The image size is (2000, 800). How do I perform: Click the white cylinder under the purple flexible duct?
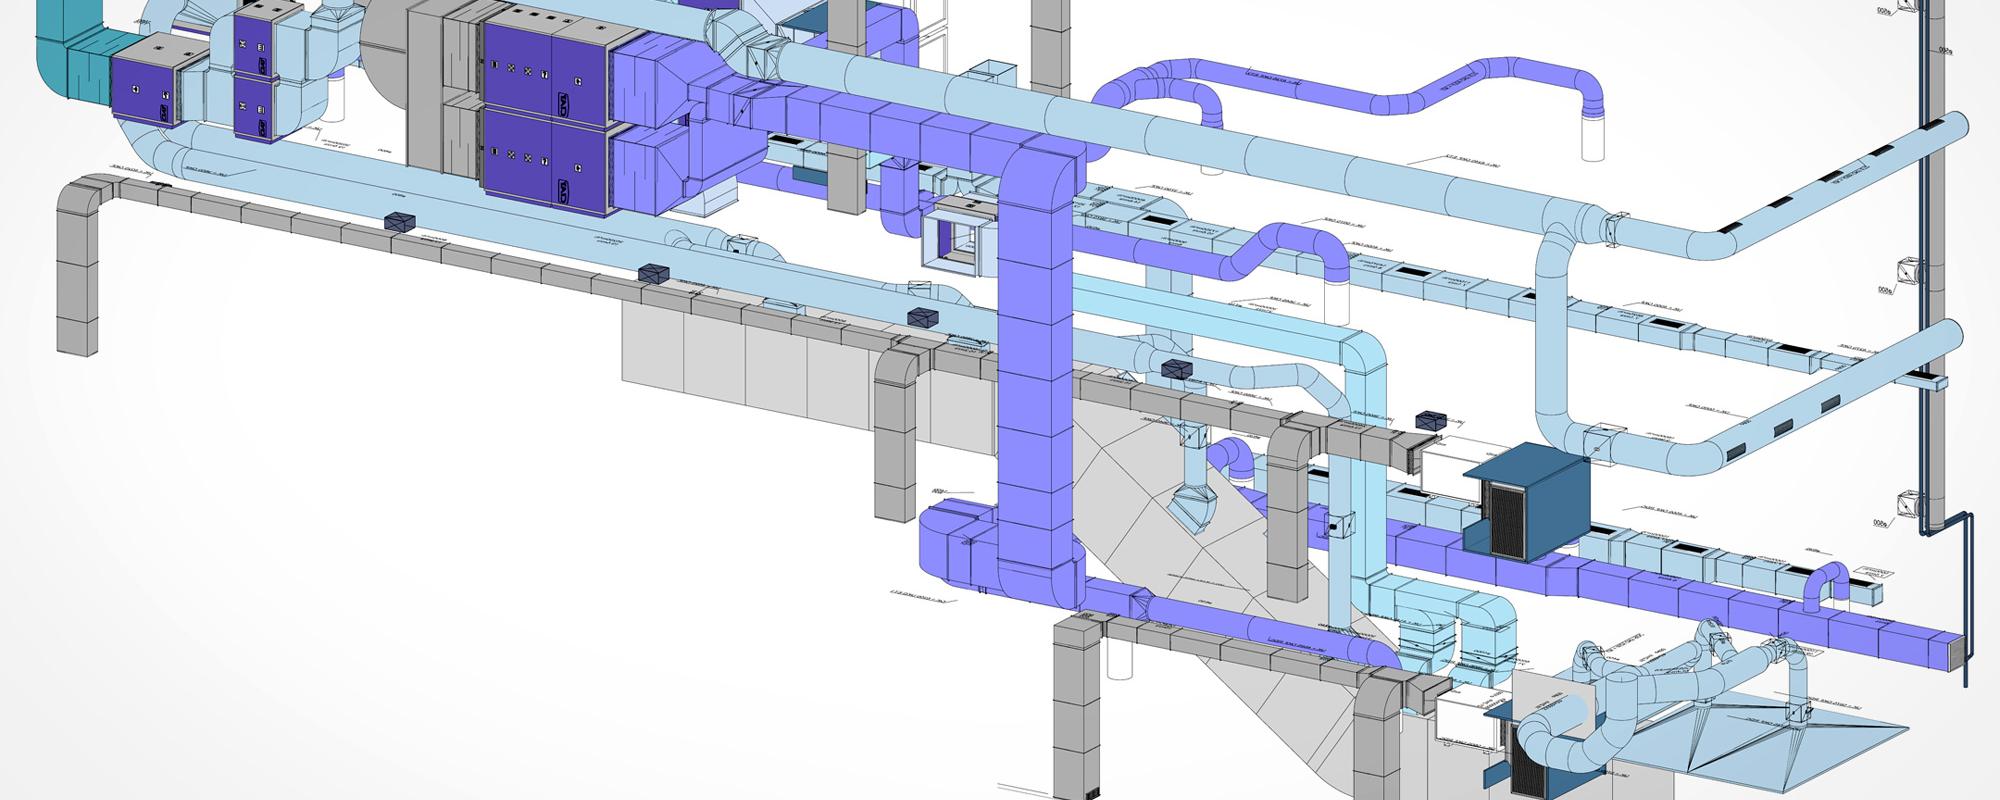click(1595, 140)
